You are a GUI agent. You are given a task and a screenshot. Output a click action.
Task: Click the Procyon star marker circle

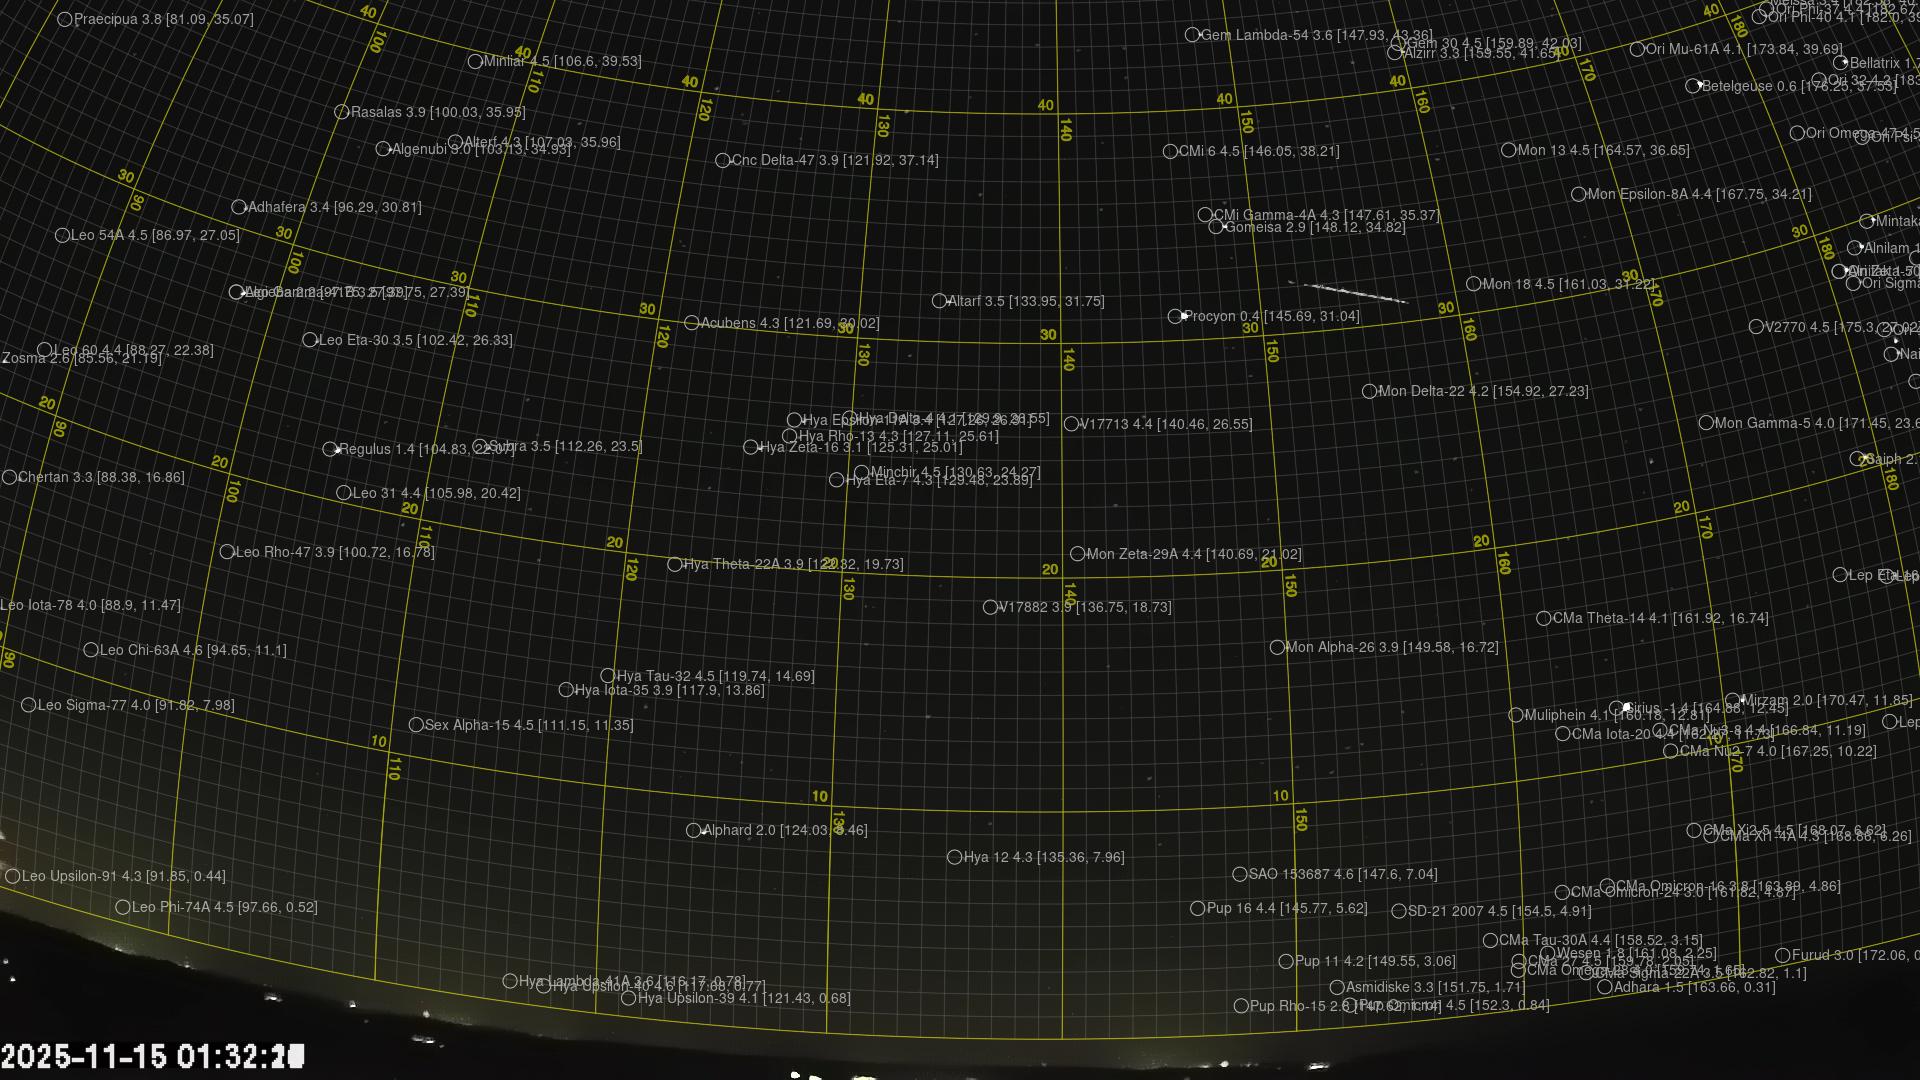pyautogui.click(x=1175, y=316)
